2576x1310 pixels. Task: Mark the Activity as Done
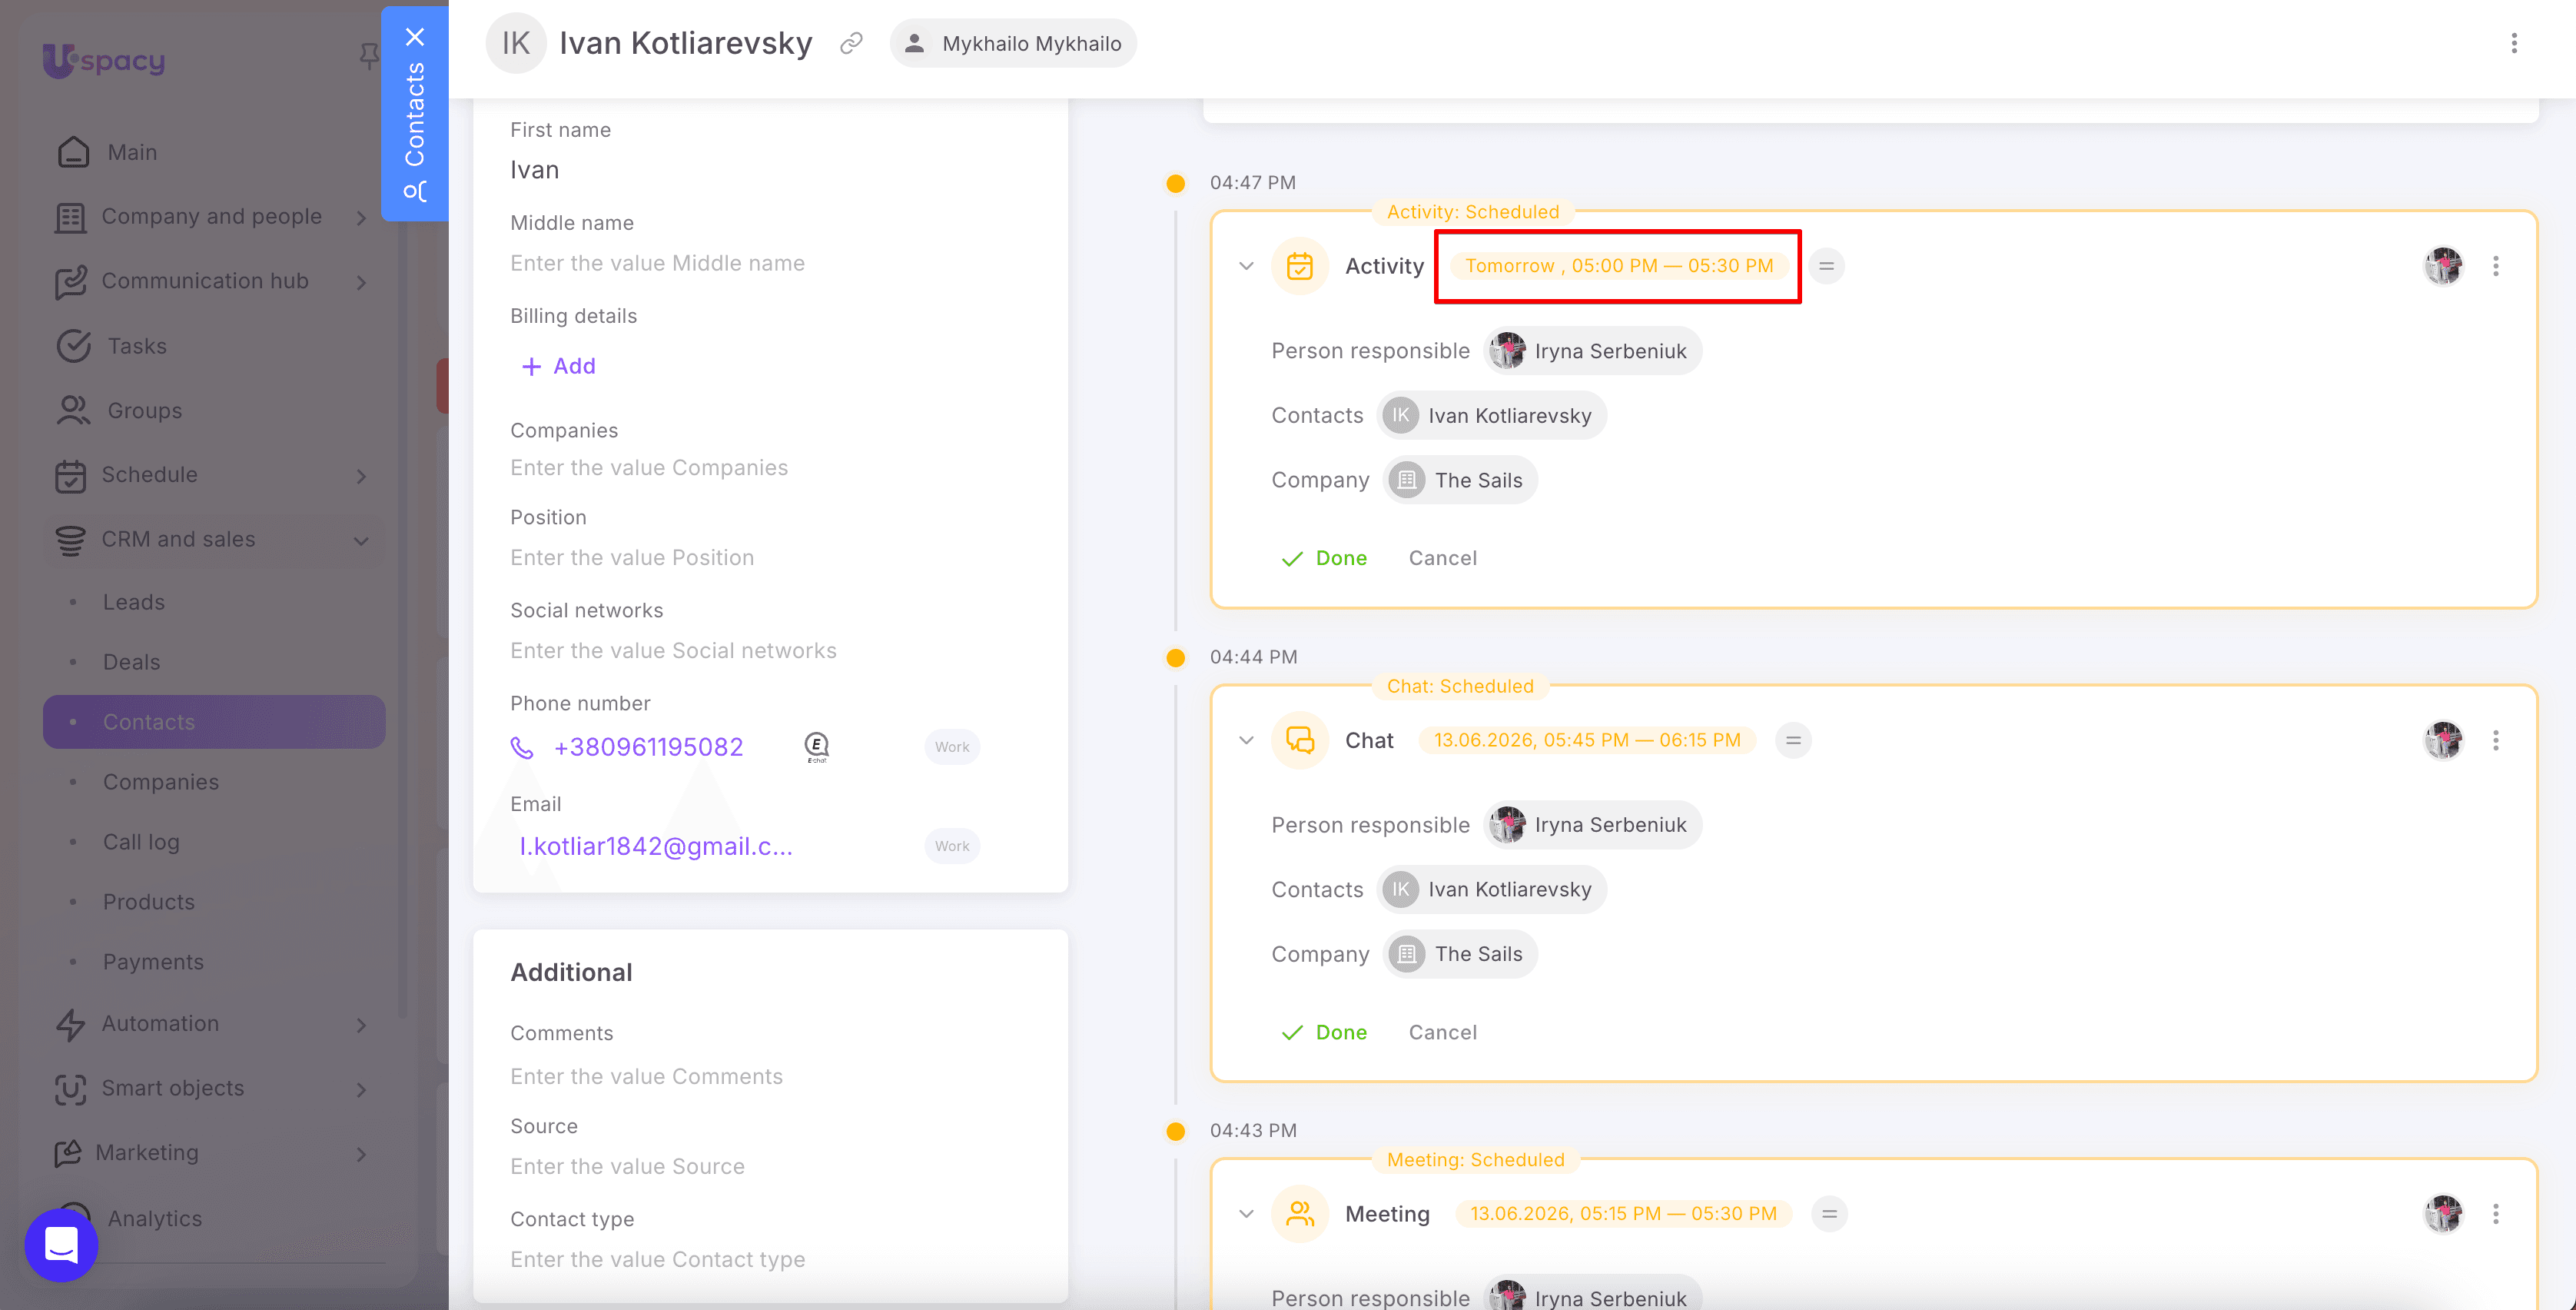tap(1324, 558)
